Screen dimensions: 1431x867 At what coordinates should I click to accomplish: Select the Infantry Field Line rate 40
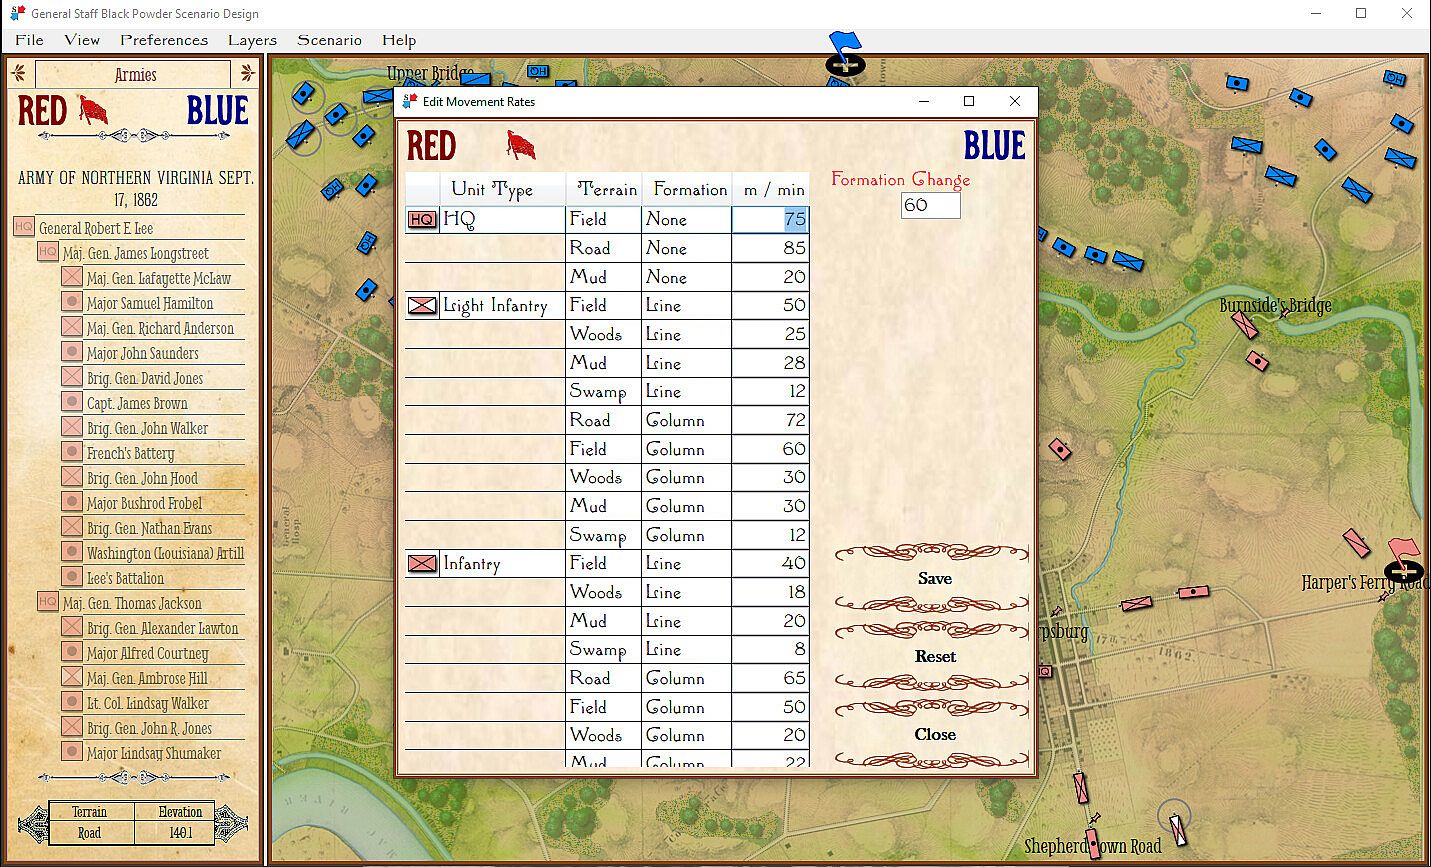[x=770, y=563]
